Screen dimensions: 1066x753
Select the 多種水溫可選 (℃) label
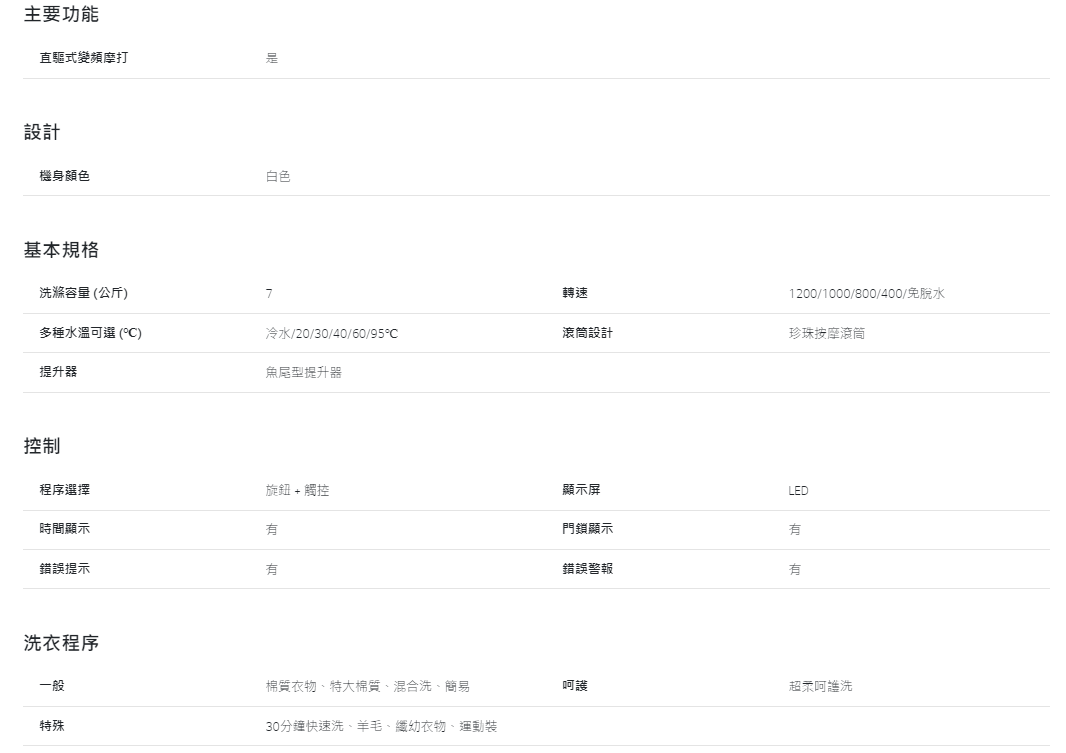90,333
